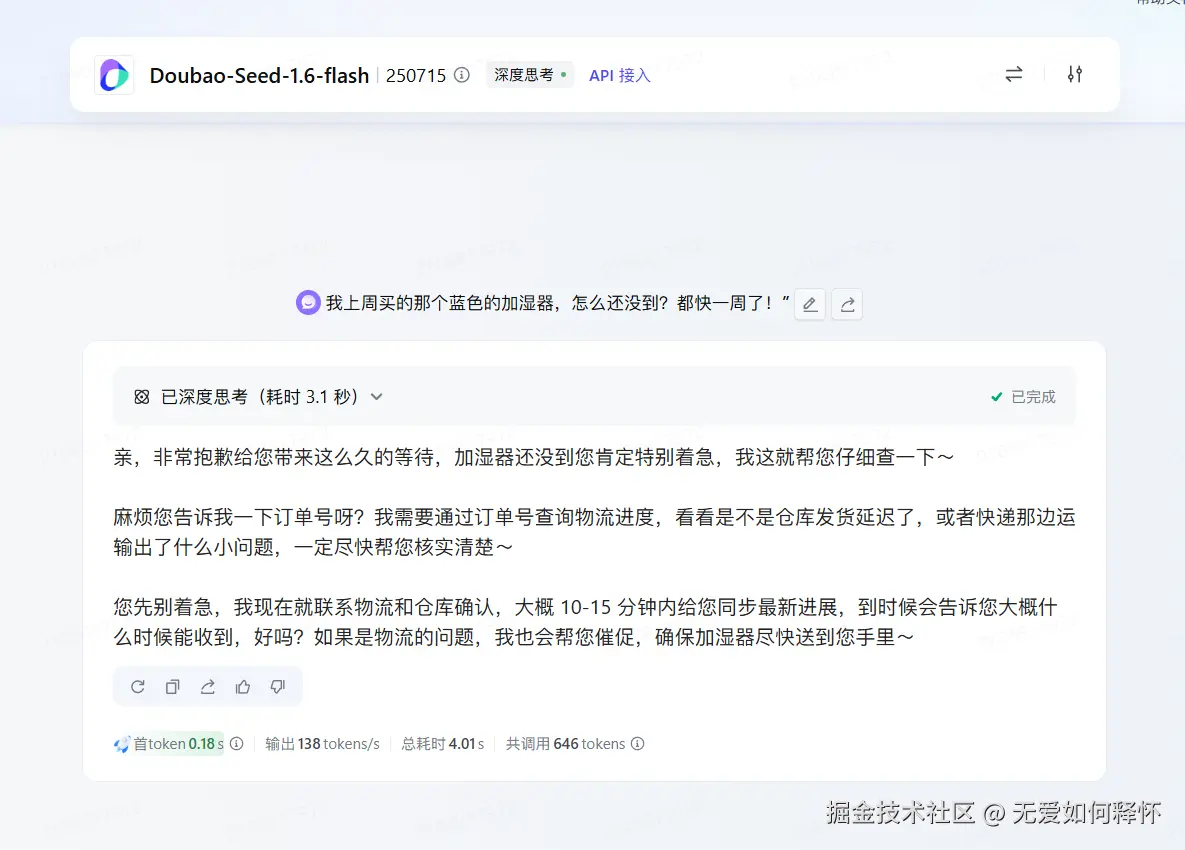Click the Doubao-Seed-1.6-flash model name
The image size is (1185, 850).
click(x=259, y=76)
